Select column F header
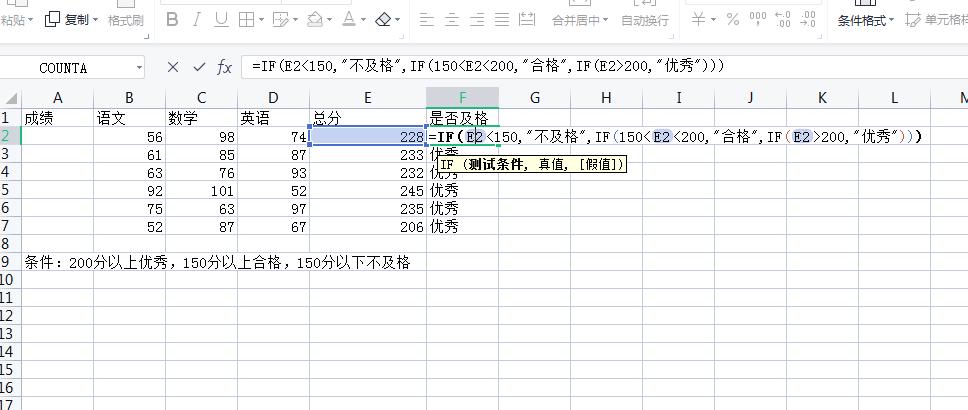This screenshot has height=410, width=968. [462, 98]
